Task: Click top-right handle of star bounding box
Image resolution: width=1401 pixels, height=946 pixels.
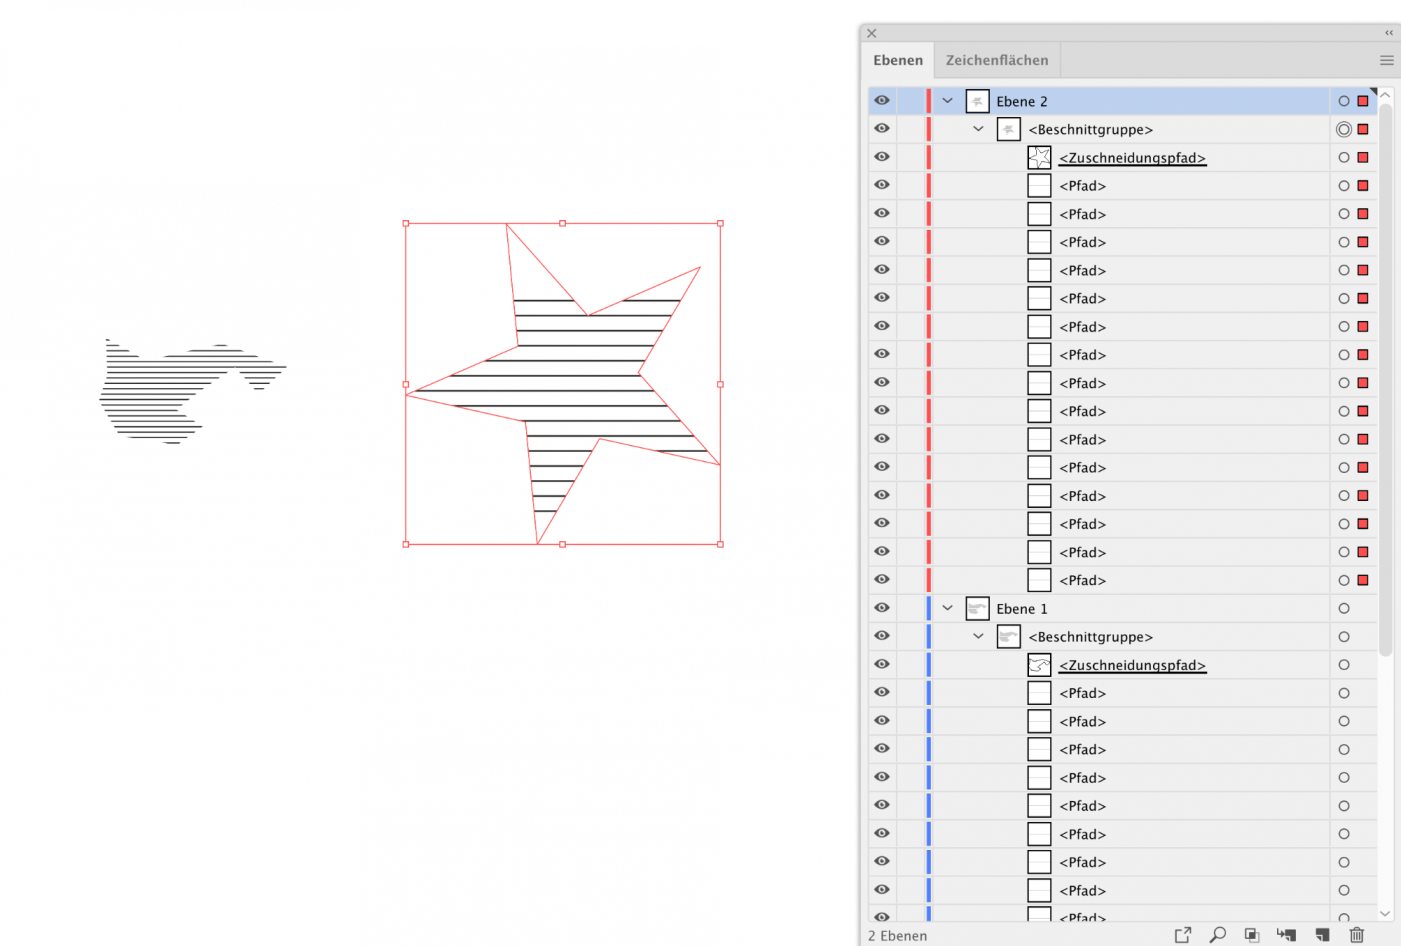Action: point(720,223)
